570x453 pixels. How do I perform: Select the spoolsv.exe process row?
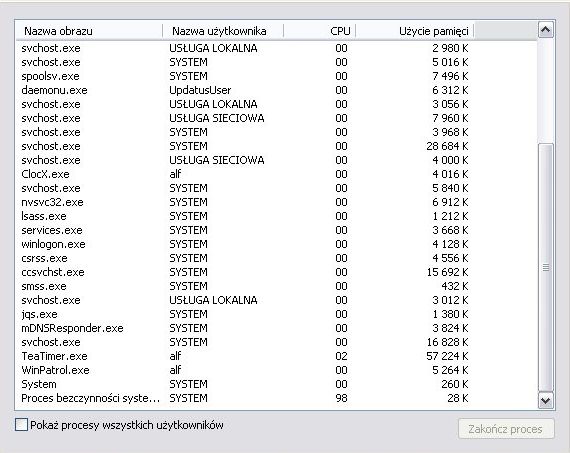pyautogui.click(x=276, y=76)
